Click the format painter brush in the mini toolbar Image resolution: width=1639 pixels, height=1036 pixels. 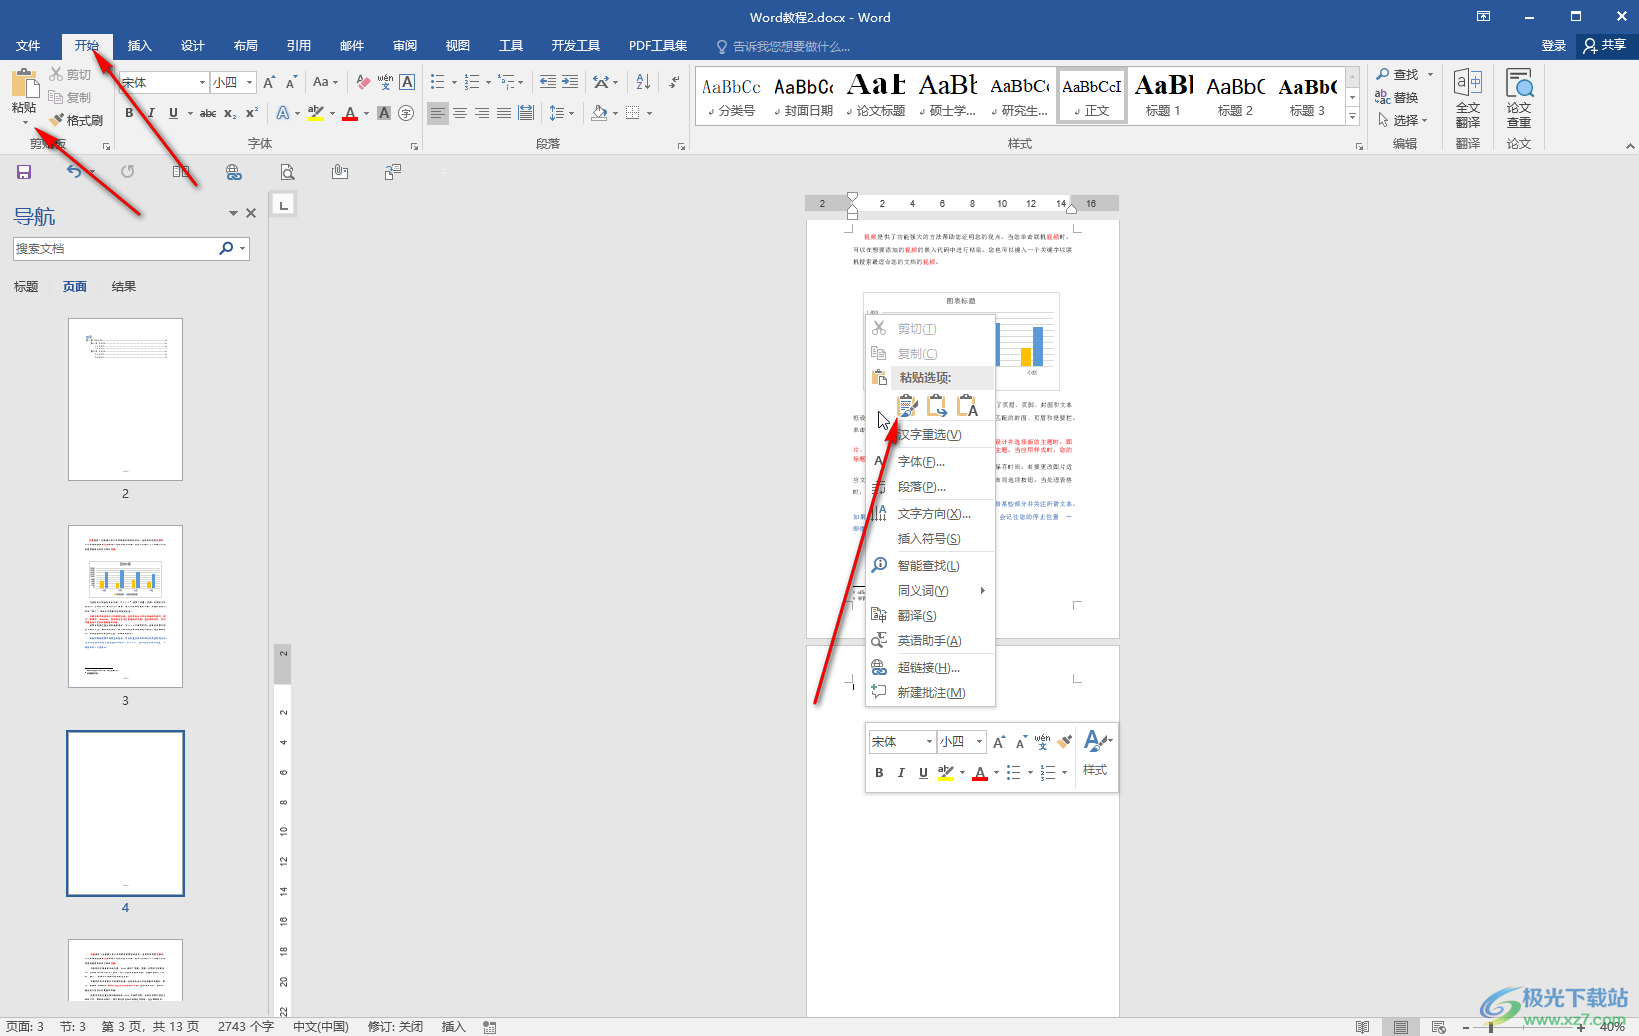pos(1064,741)
